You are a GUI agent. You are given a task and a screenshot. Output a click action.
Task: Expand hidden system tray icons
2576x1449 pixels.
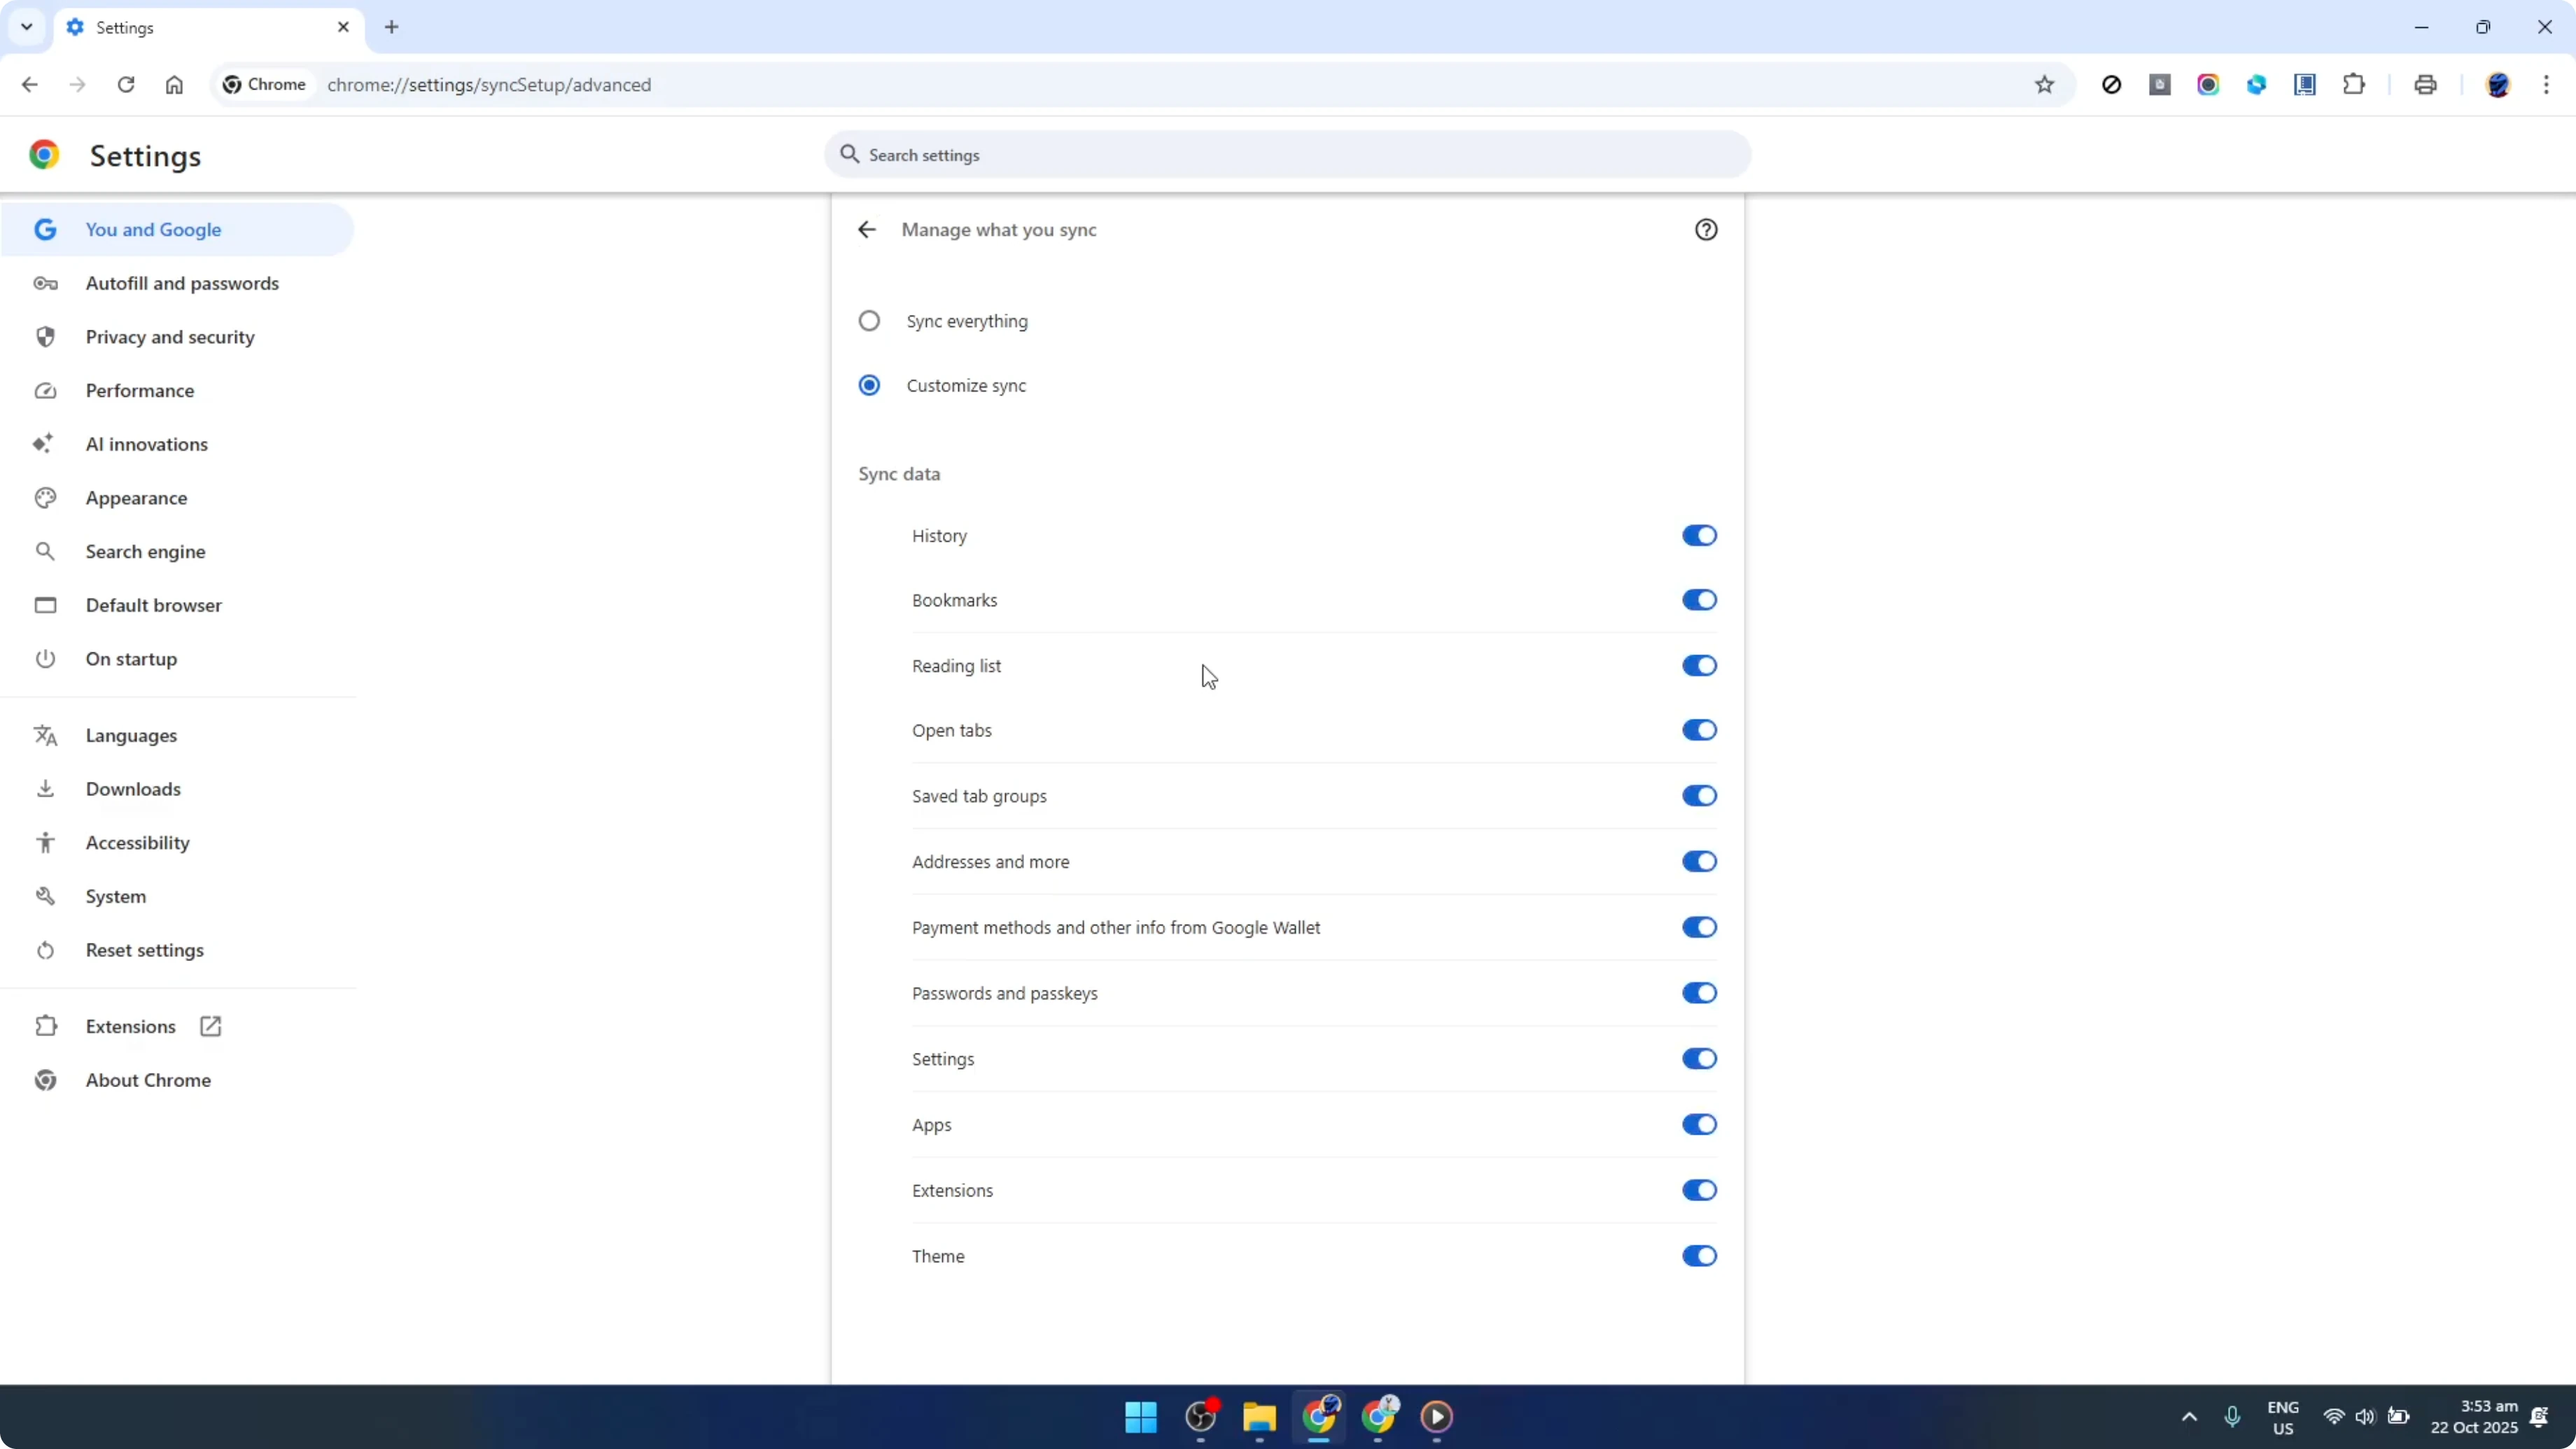pos(2189,1417)
